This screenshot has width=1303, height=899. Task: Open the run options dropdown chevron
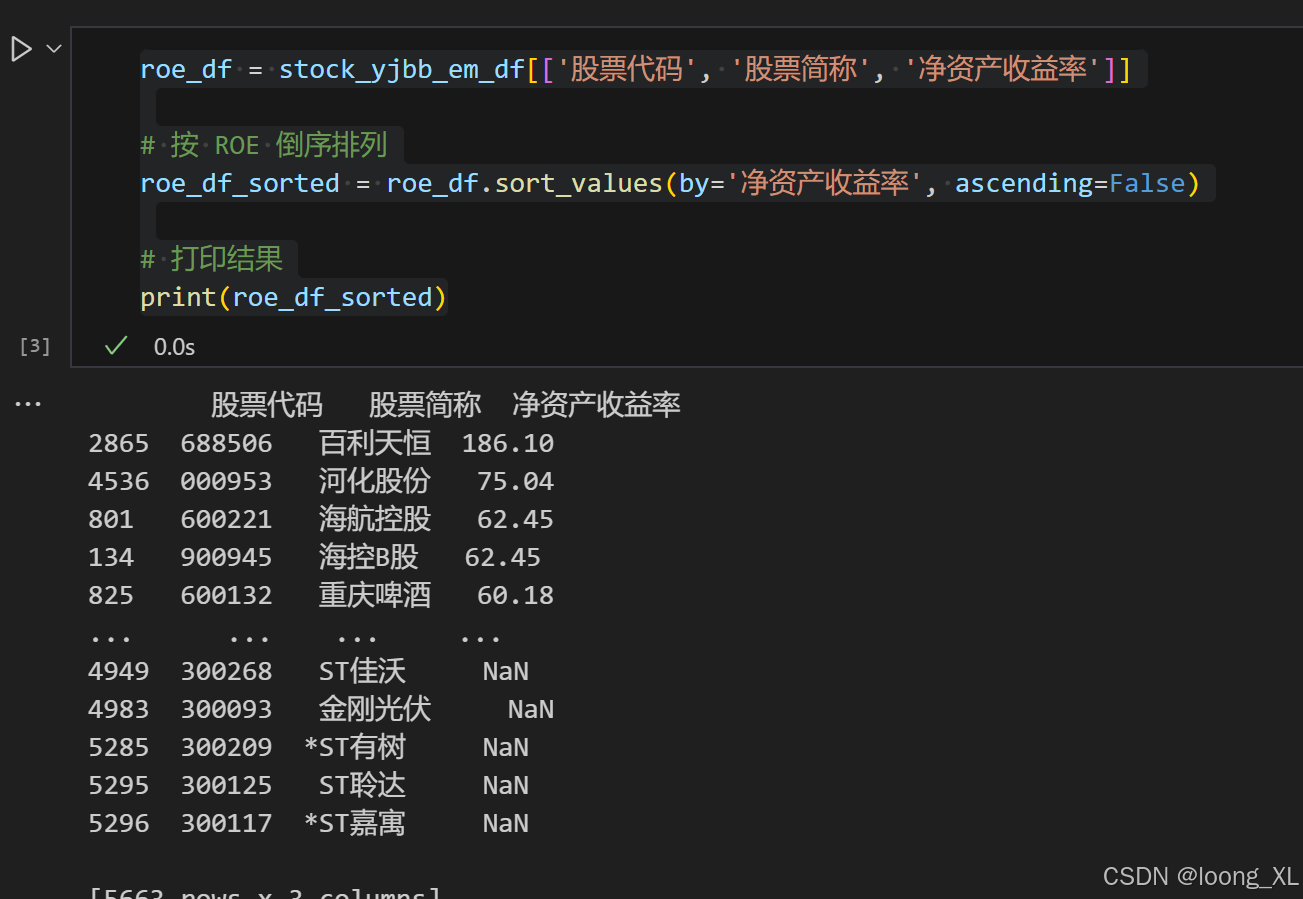point(54,48)
